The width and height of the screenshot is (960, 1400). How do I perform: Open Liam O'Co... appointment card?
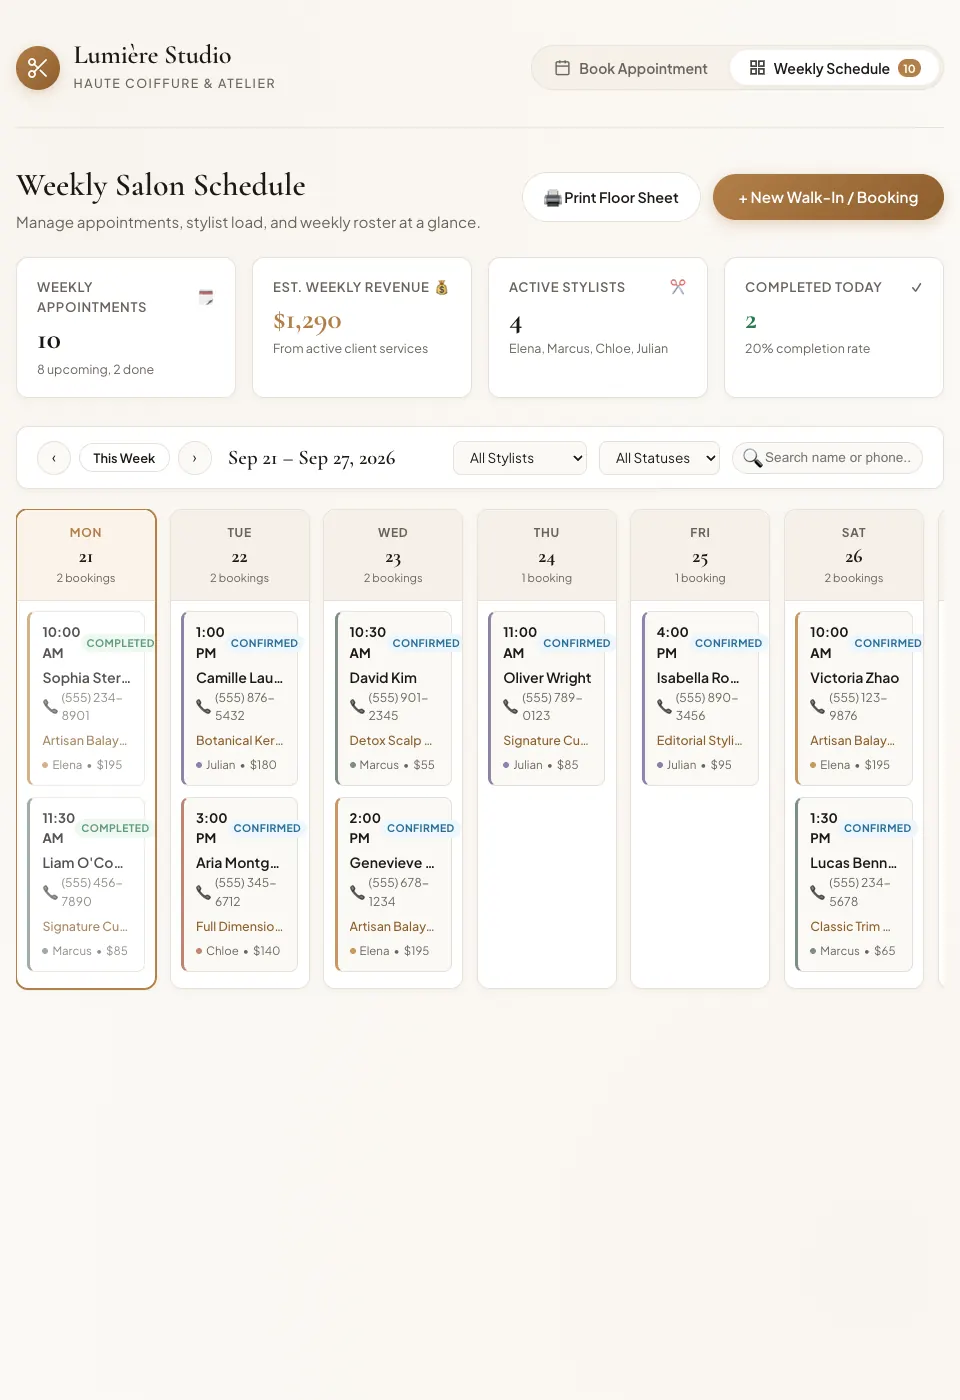coord(86,884)
